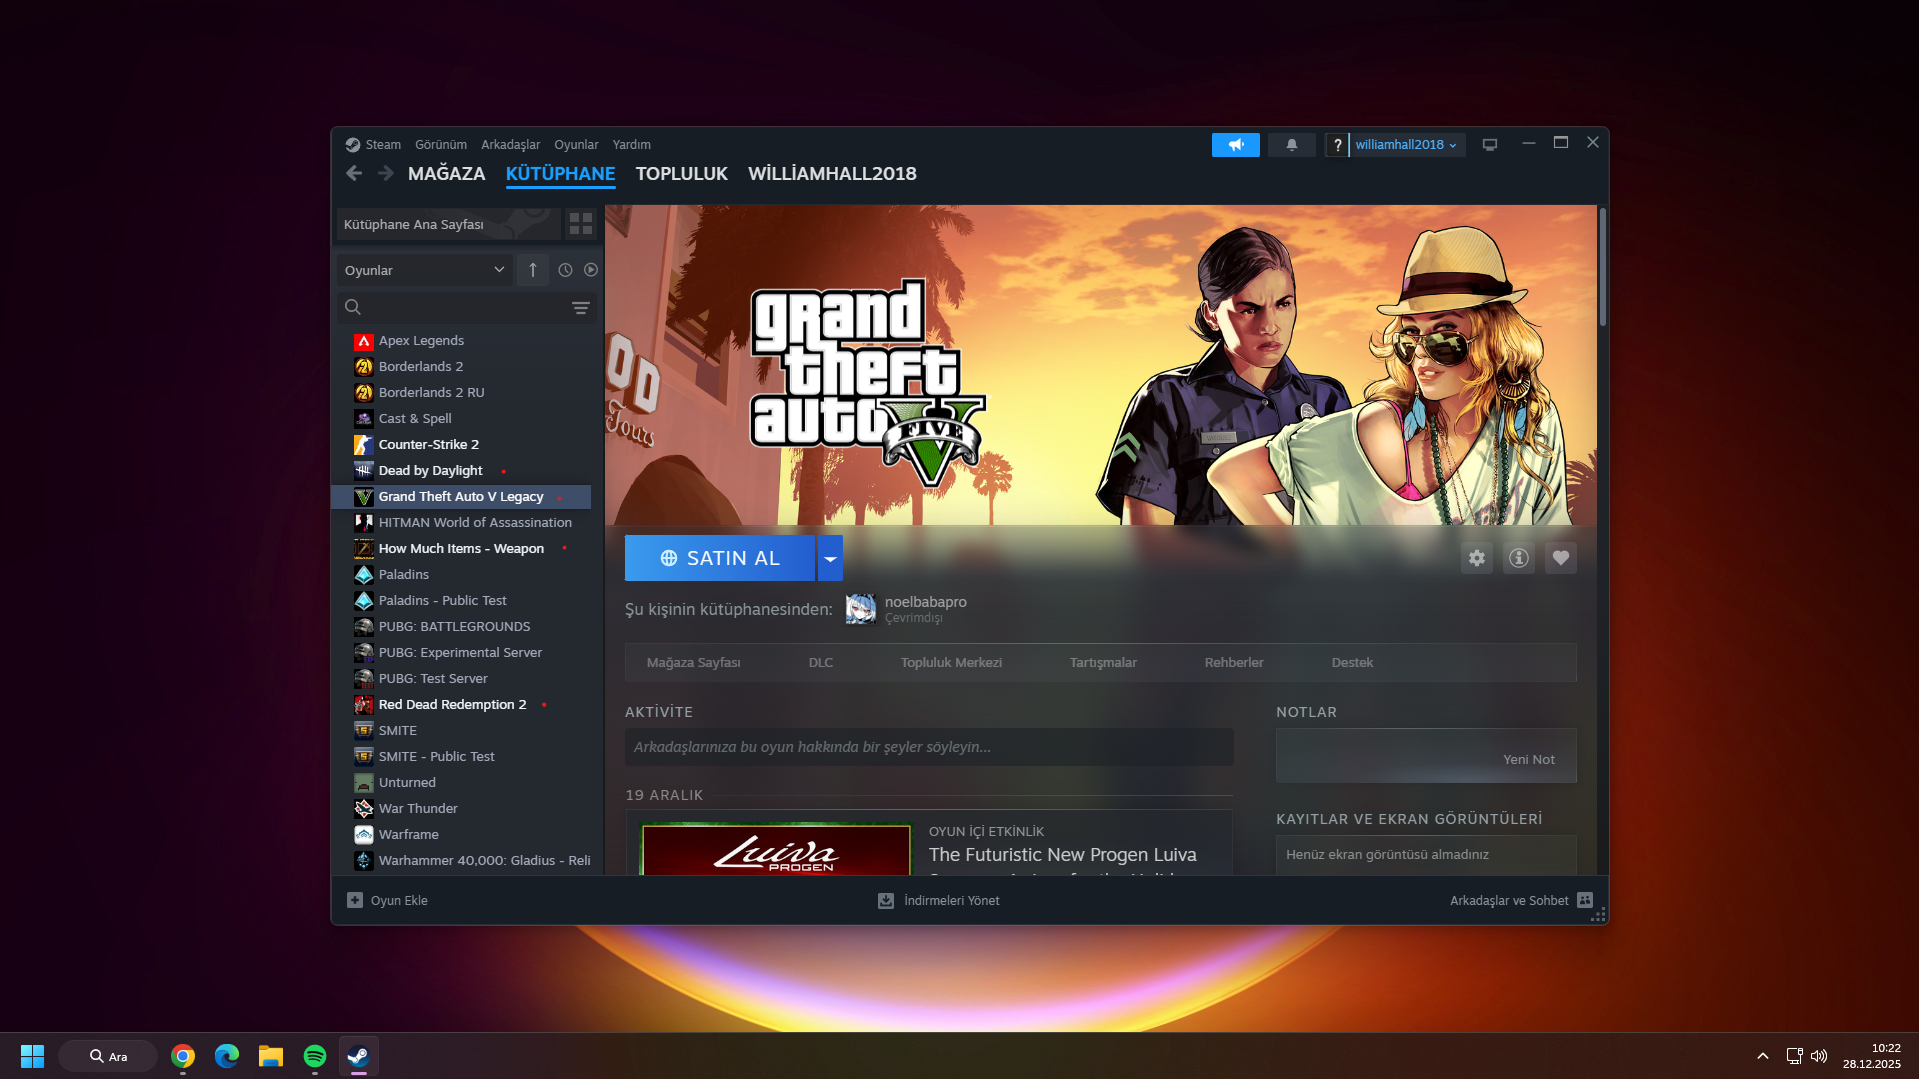Image resolution: width=1919 pixels, height=1079 pixels.
Task: Open File Explorer from the taskbar
Action: (x=271, y=1056)
